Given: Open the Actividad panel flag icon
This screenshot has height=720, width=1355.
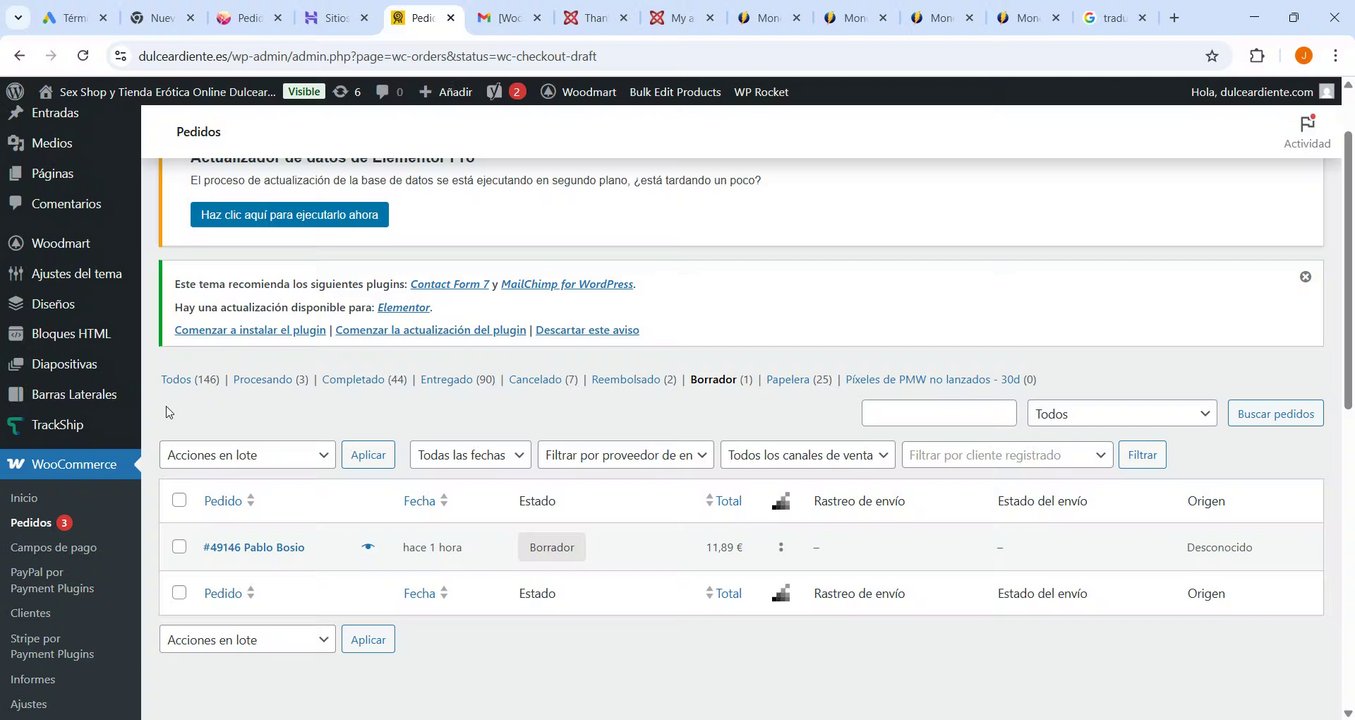Looking at the screenshot, I should tap(1307, 131).
